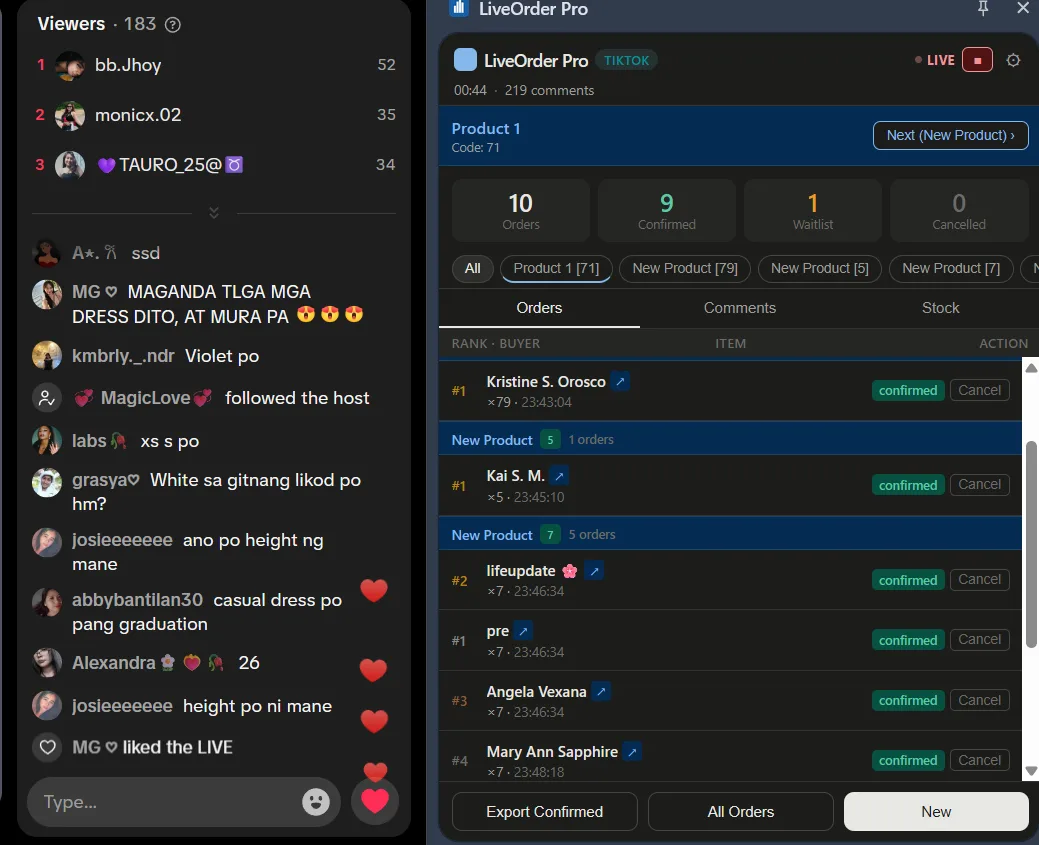Click confirmed status on pre's order
This screenshot has height=845, width=1039.
pyautogui.click(x=908, y=640)
